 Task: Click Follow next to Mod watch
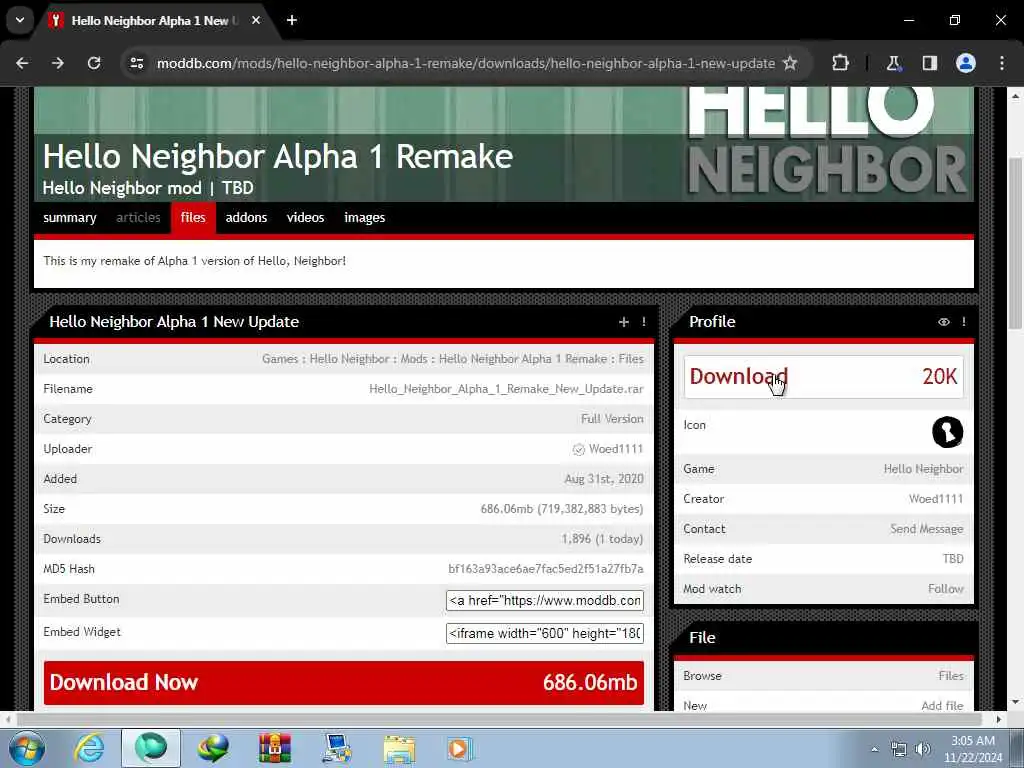coord(946,589)
